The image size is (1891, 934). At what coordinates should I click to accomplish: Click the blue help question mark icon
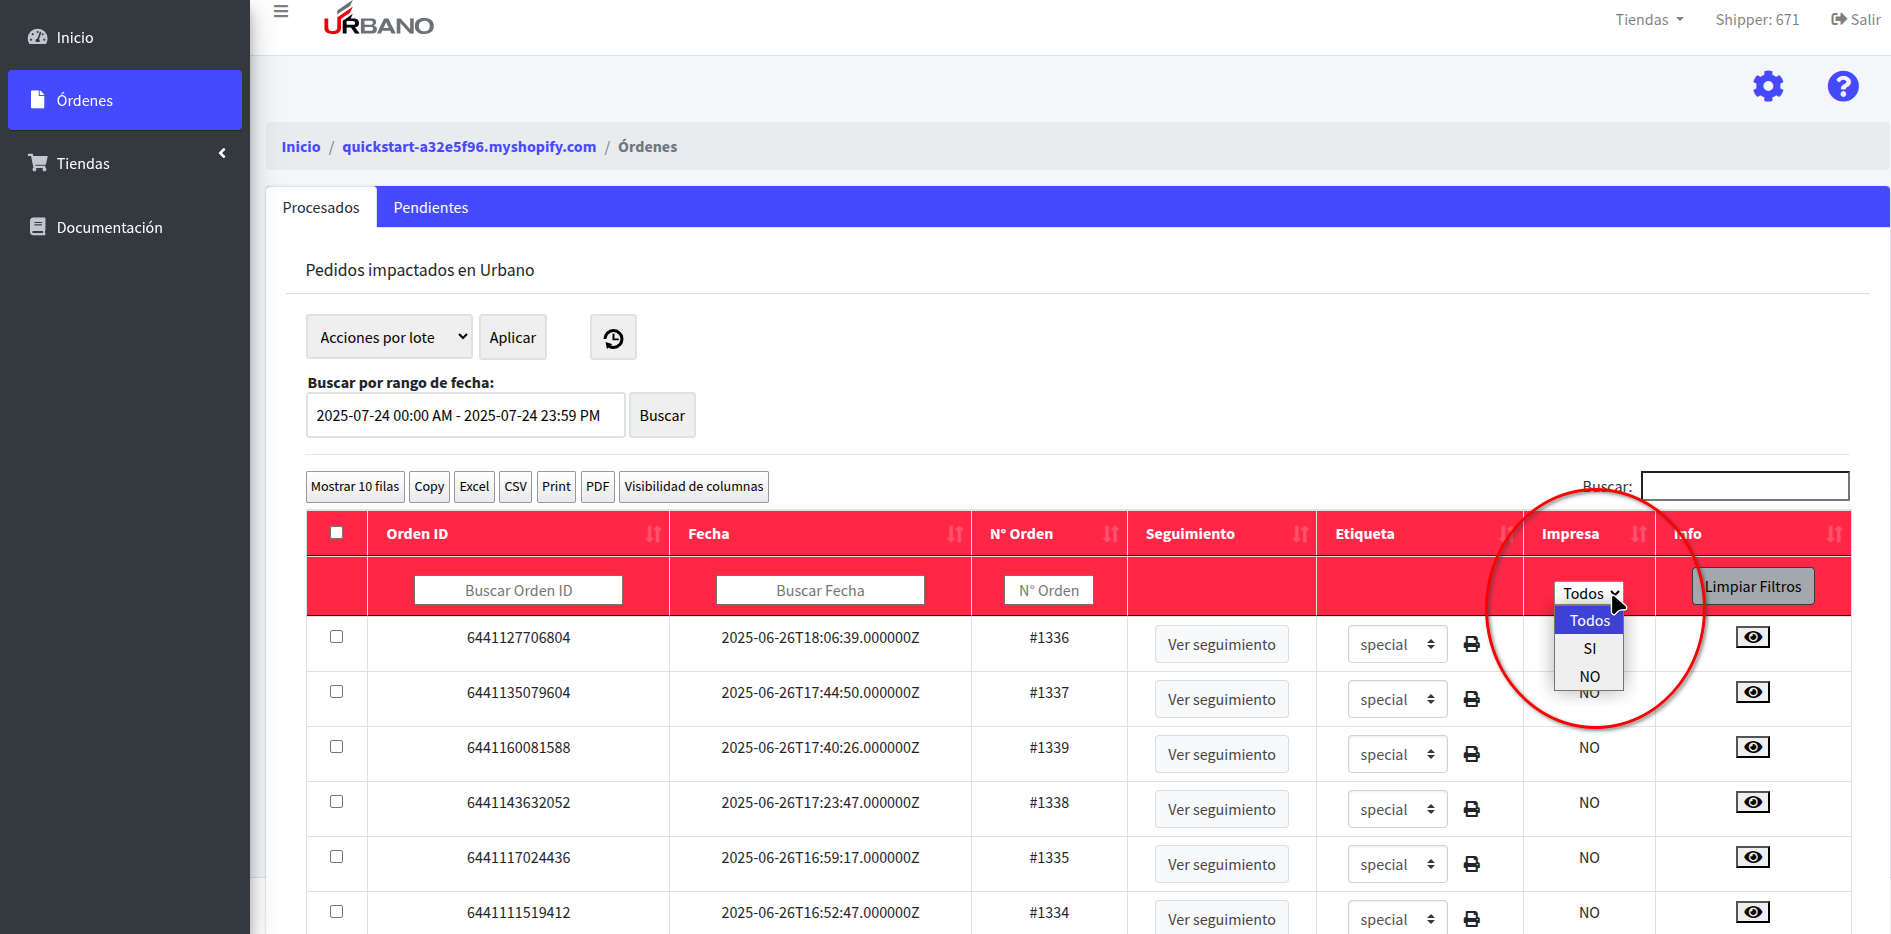(1842, 86)
